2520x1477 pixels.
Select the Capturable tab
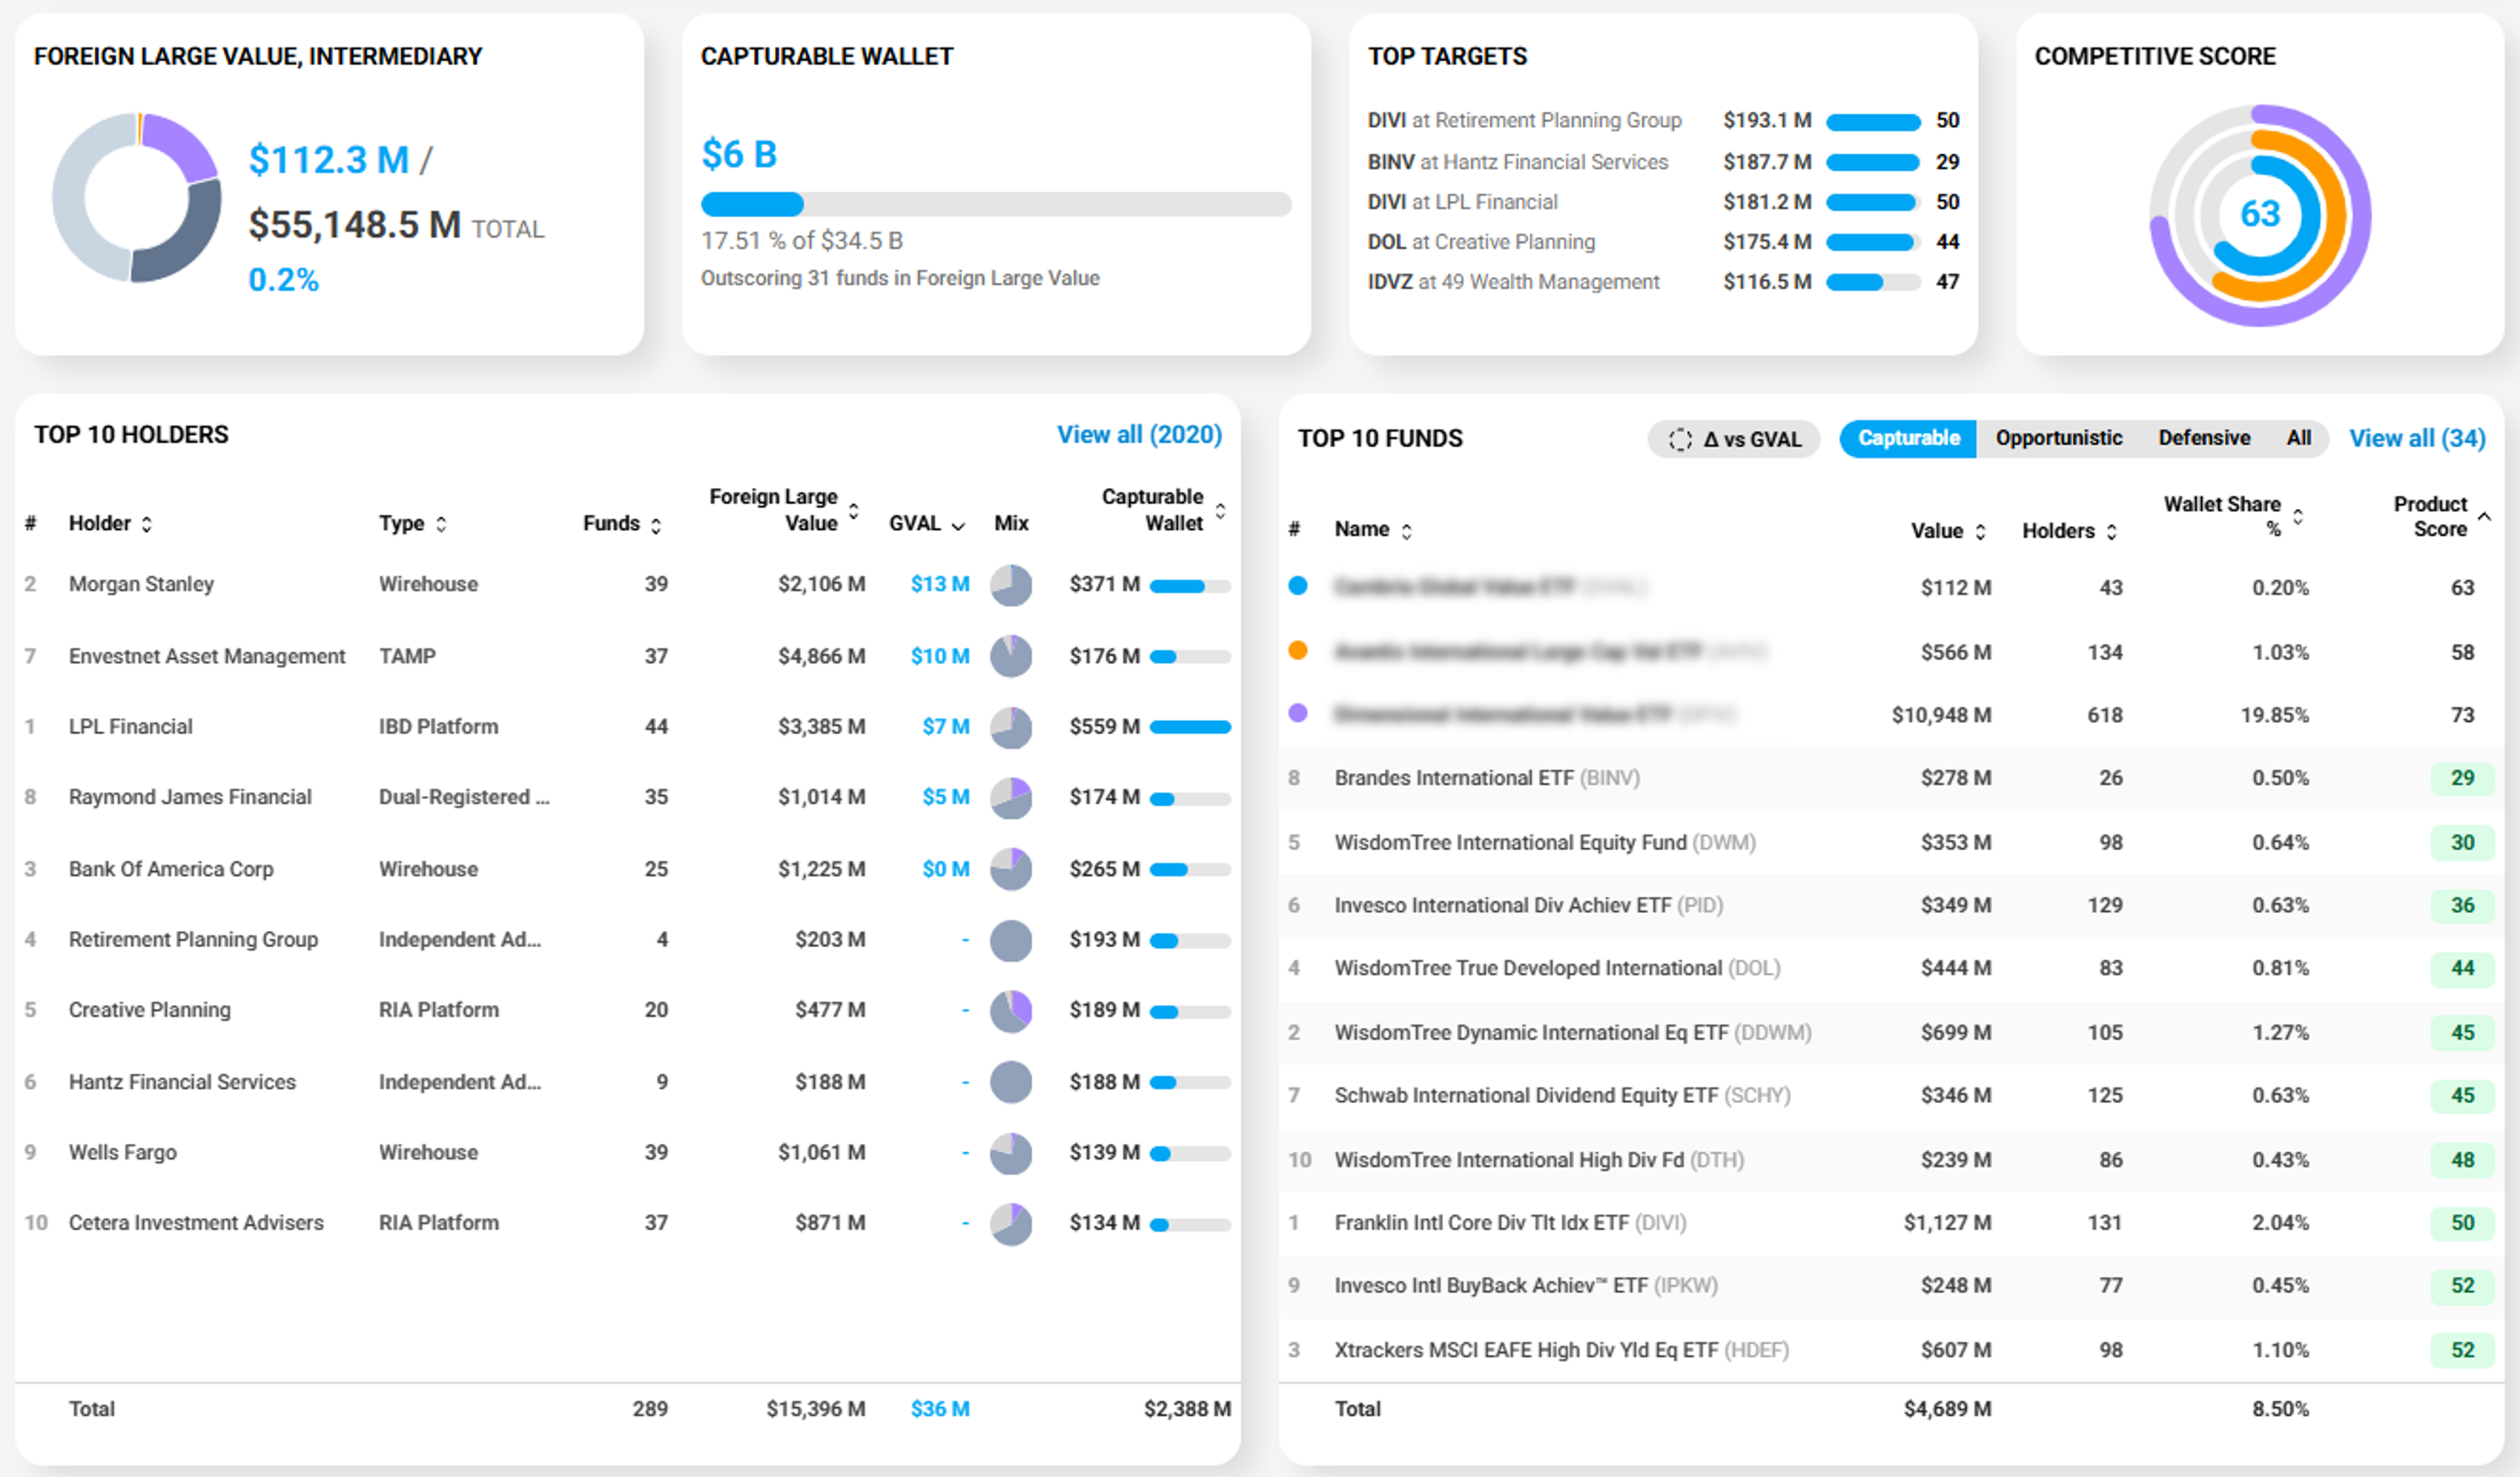[x=1908, y=438]
